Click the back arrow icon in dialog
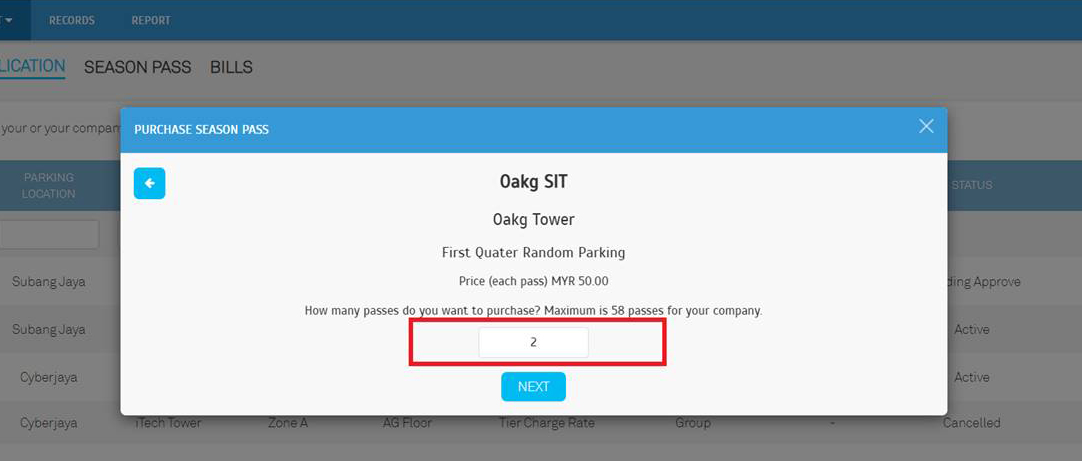This screenshot has height=461, width=1082. pyautogui.click(x=150, y=184)
